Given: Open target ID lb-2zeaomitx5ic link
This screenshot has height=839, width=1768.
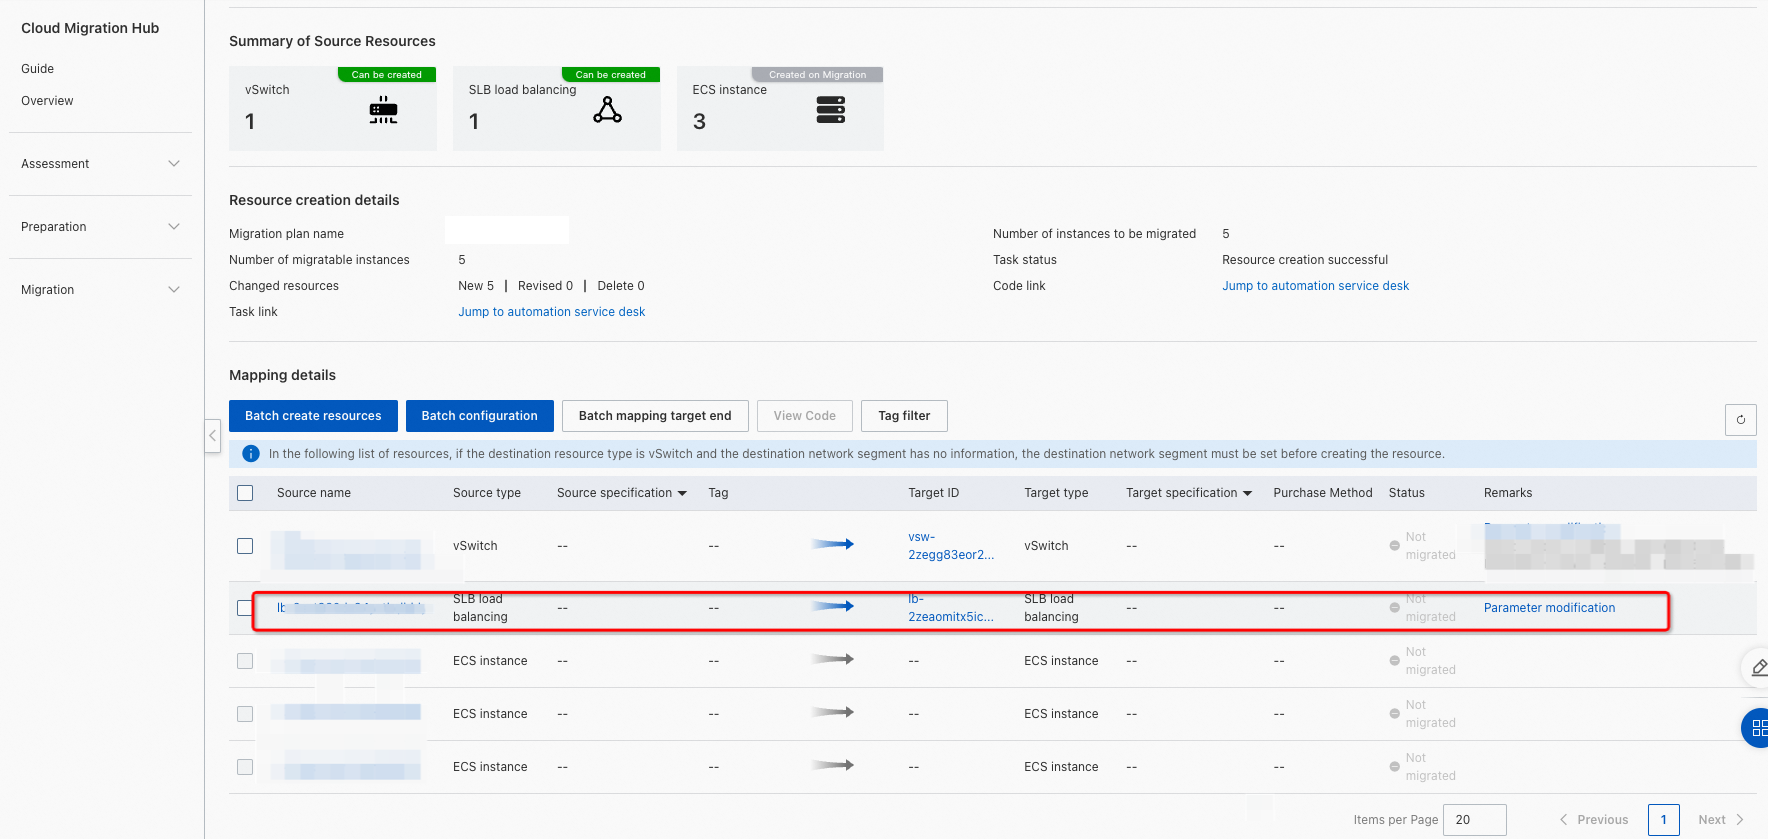Looking at the screenshot, I should tap(951, 608).
